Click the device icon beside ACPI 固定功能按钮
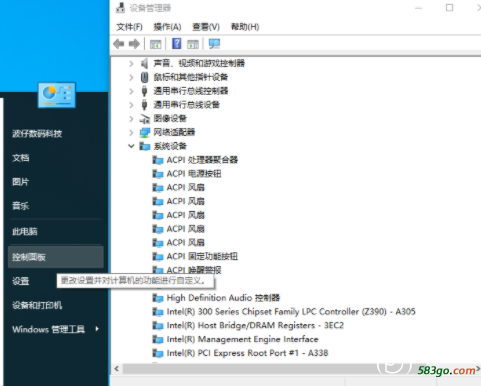The image size is (481, 386). 158,256
